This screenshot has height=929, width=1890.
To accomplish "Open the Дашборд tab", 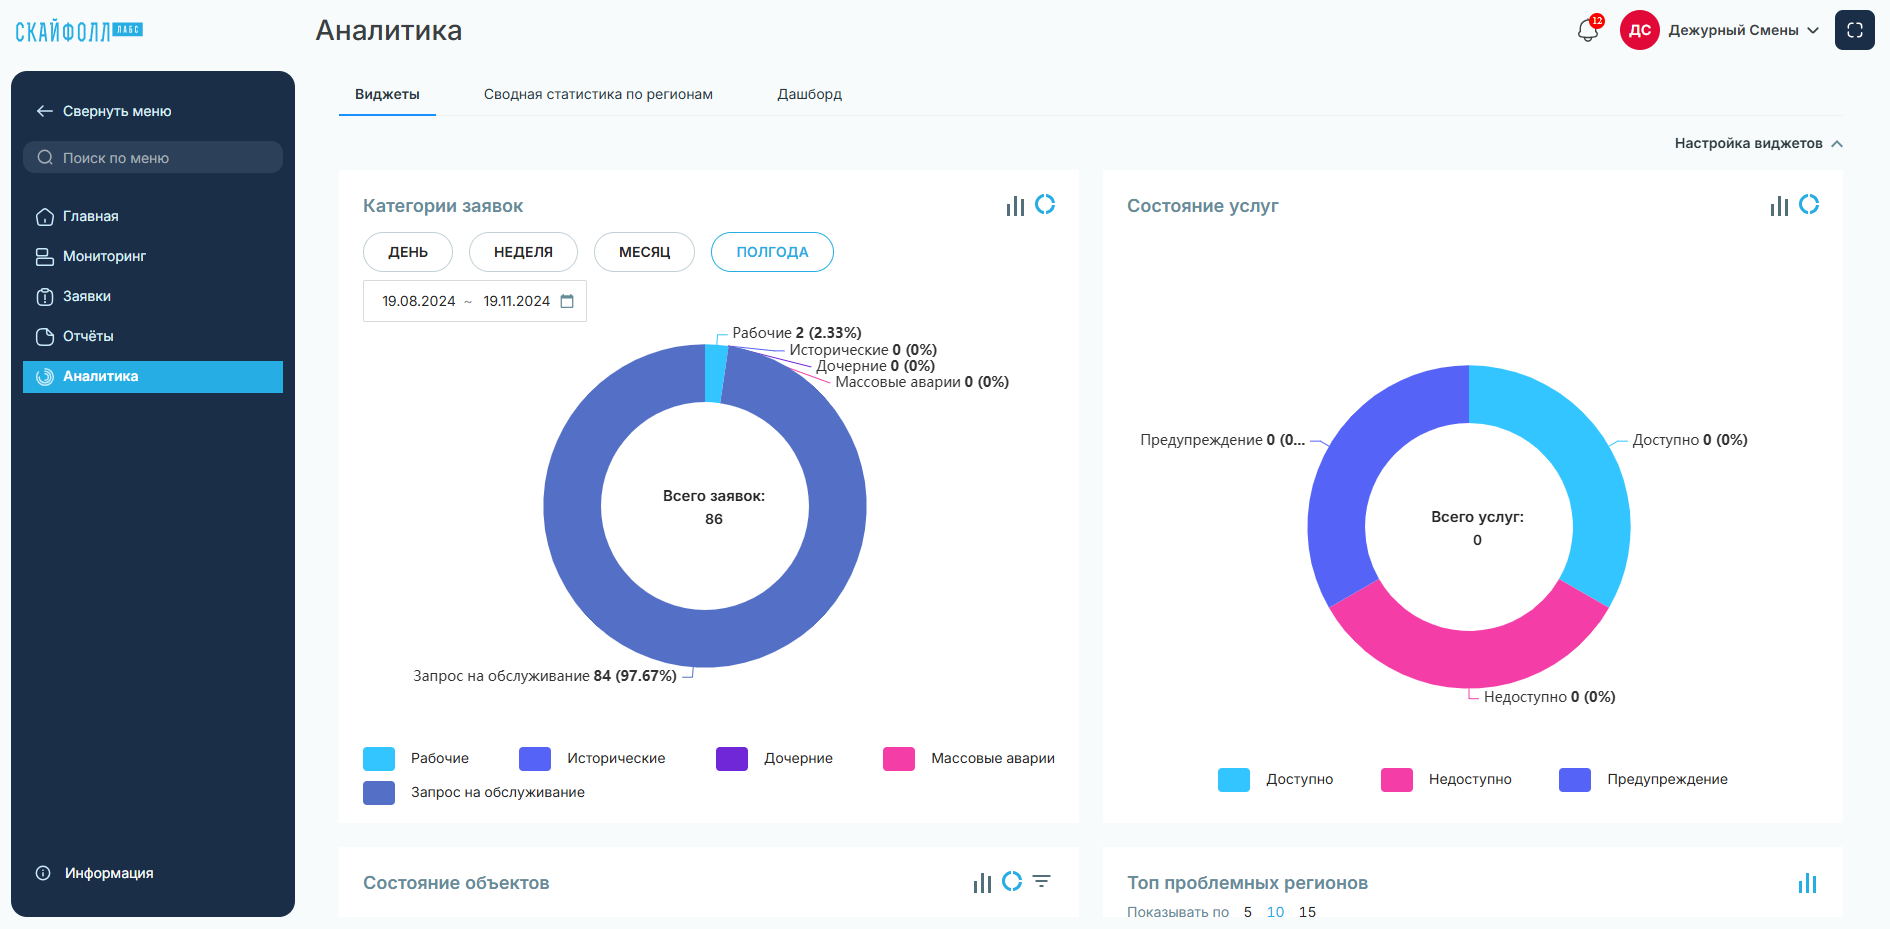I will 810,94.
